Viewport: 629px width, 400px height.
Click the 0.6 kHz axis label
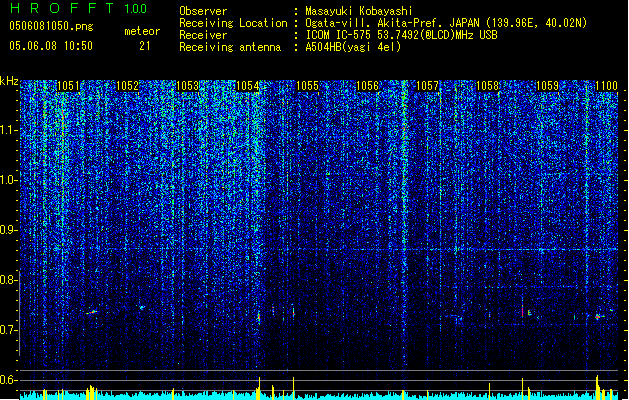pyautogui.click(x=8, y=380)
